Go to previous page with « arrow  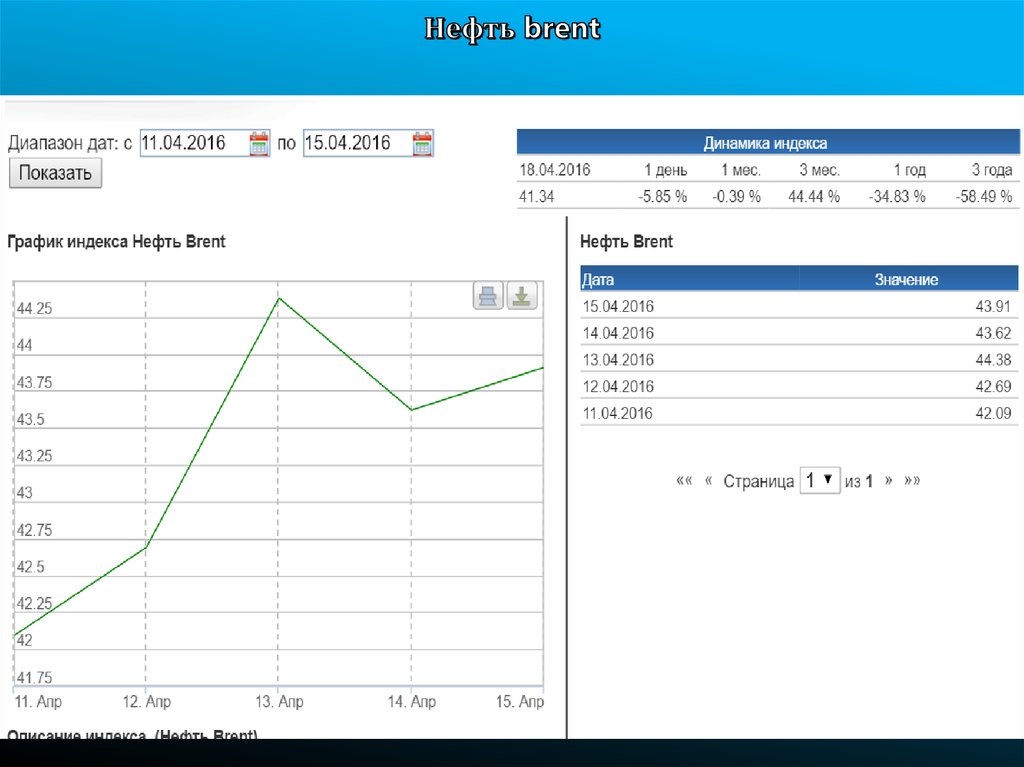[708, 481]
